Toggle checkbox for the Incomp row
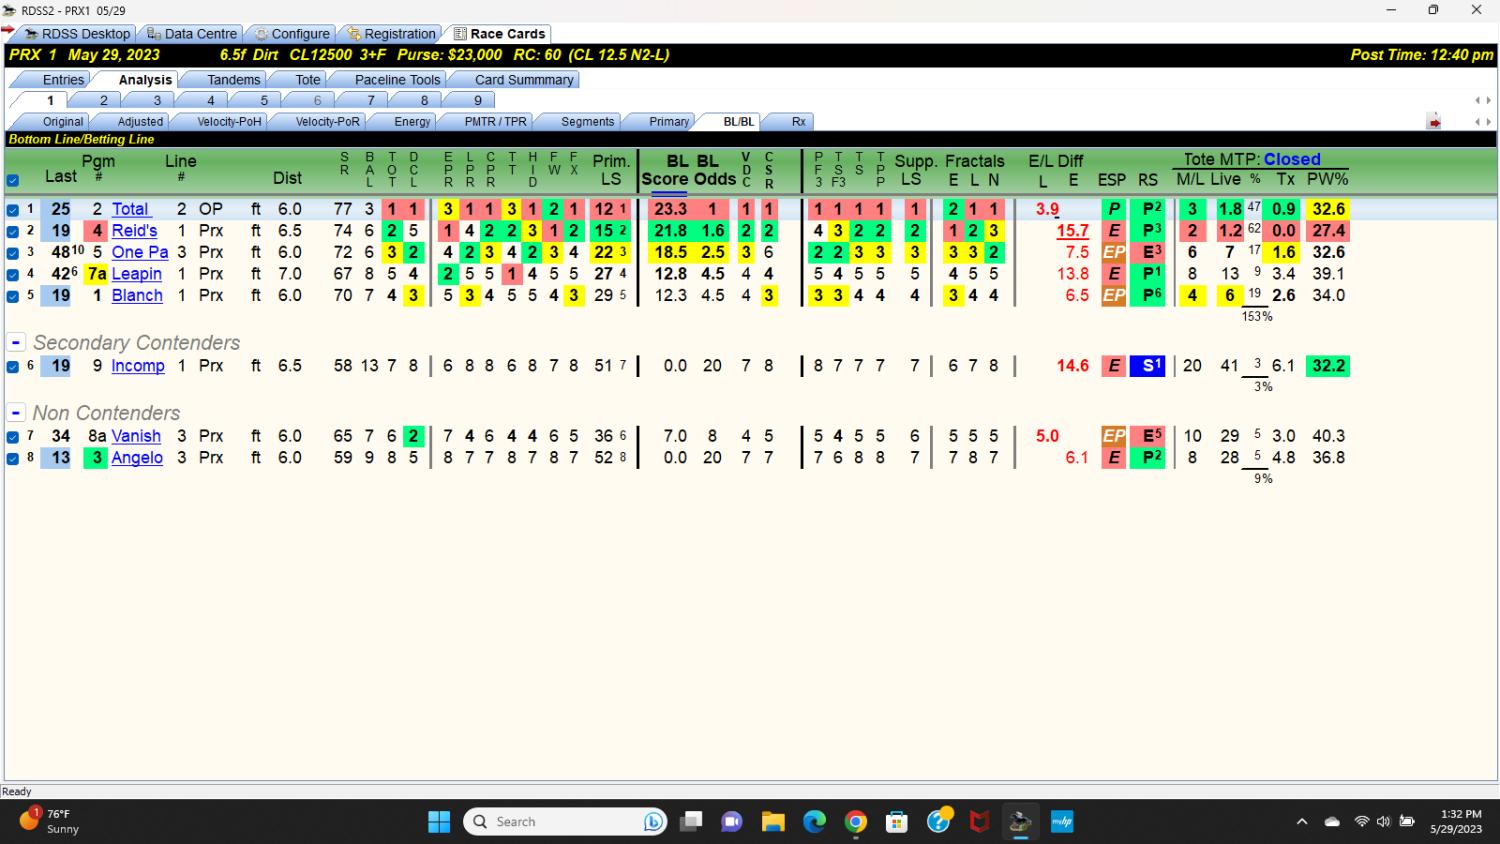Screen dimensions: 1500x844 click(13, 367)
